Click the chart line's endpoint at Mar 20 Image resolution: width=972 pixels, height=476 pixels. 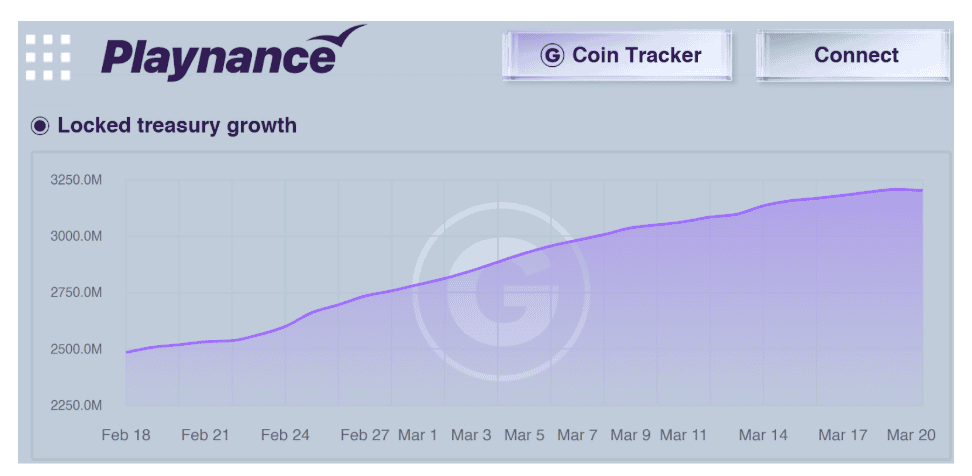click(x=921, y=190)
